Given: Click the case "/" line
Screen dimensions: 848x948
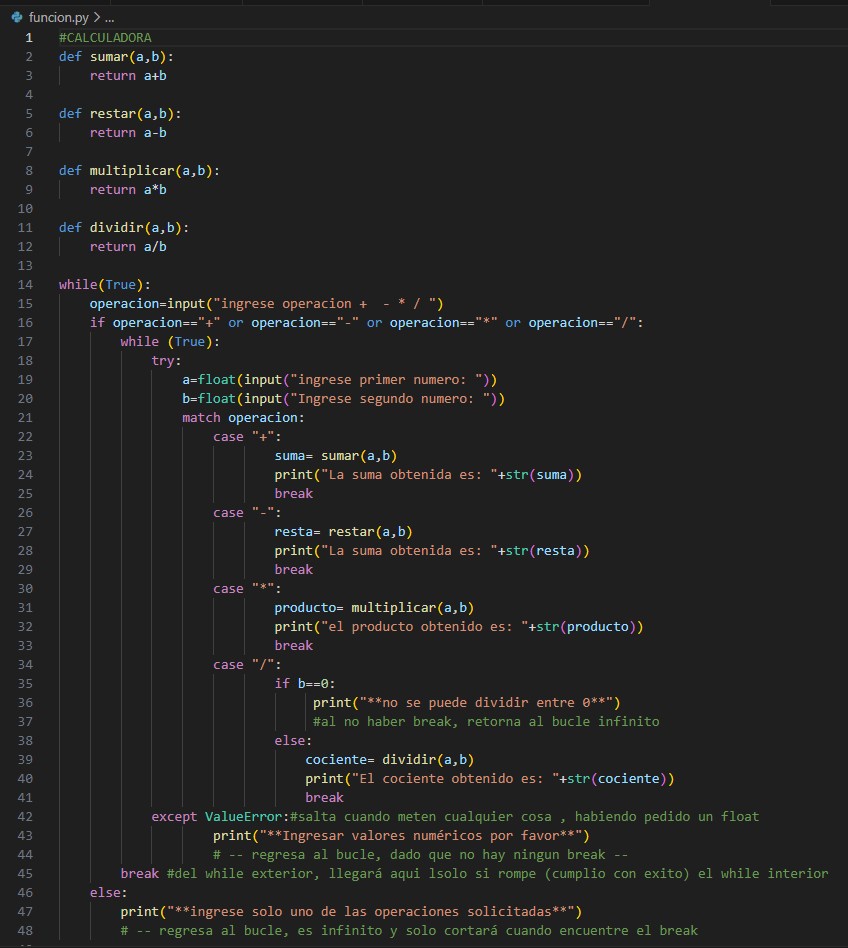Looking at the screenshot, I should point(247,664).
